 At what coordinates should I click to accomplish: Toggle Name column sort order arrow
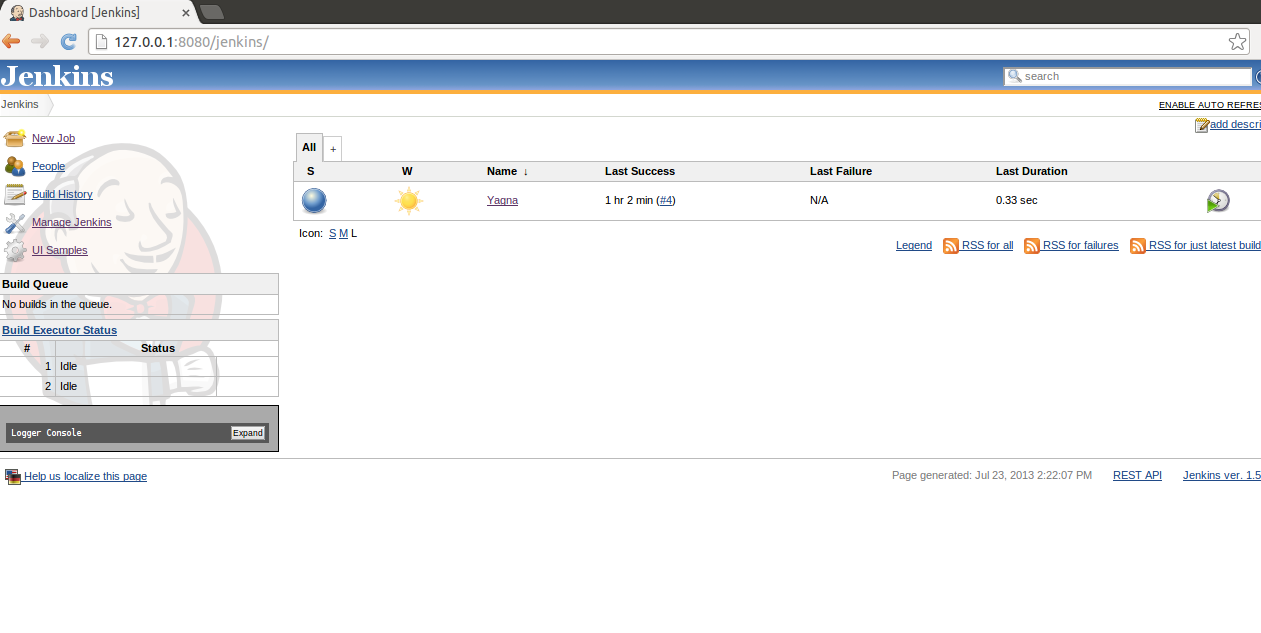click(524, 171)
